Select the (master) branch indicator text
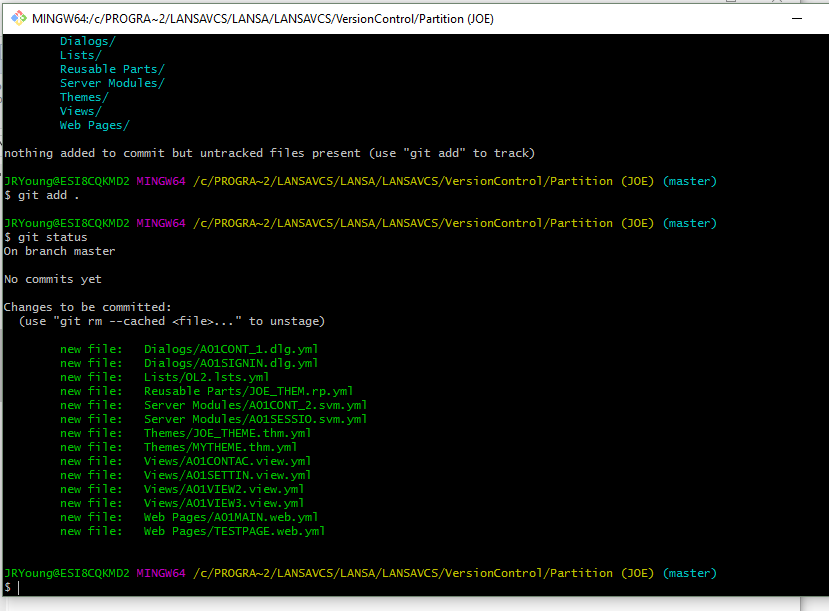 pyautogui.click(x=689, y=573)
